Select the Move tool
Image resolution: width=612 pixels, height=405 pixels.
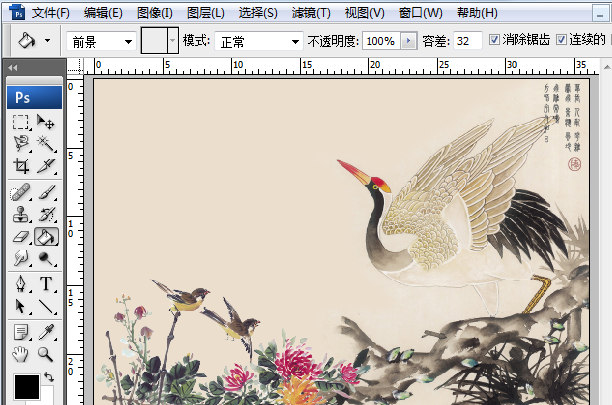tap(46, 122)
